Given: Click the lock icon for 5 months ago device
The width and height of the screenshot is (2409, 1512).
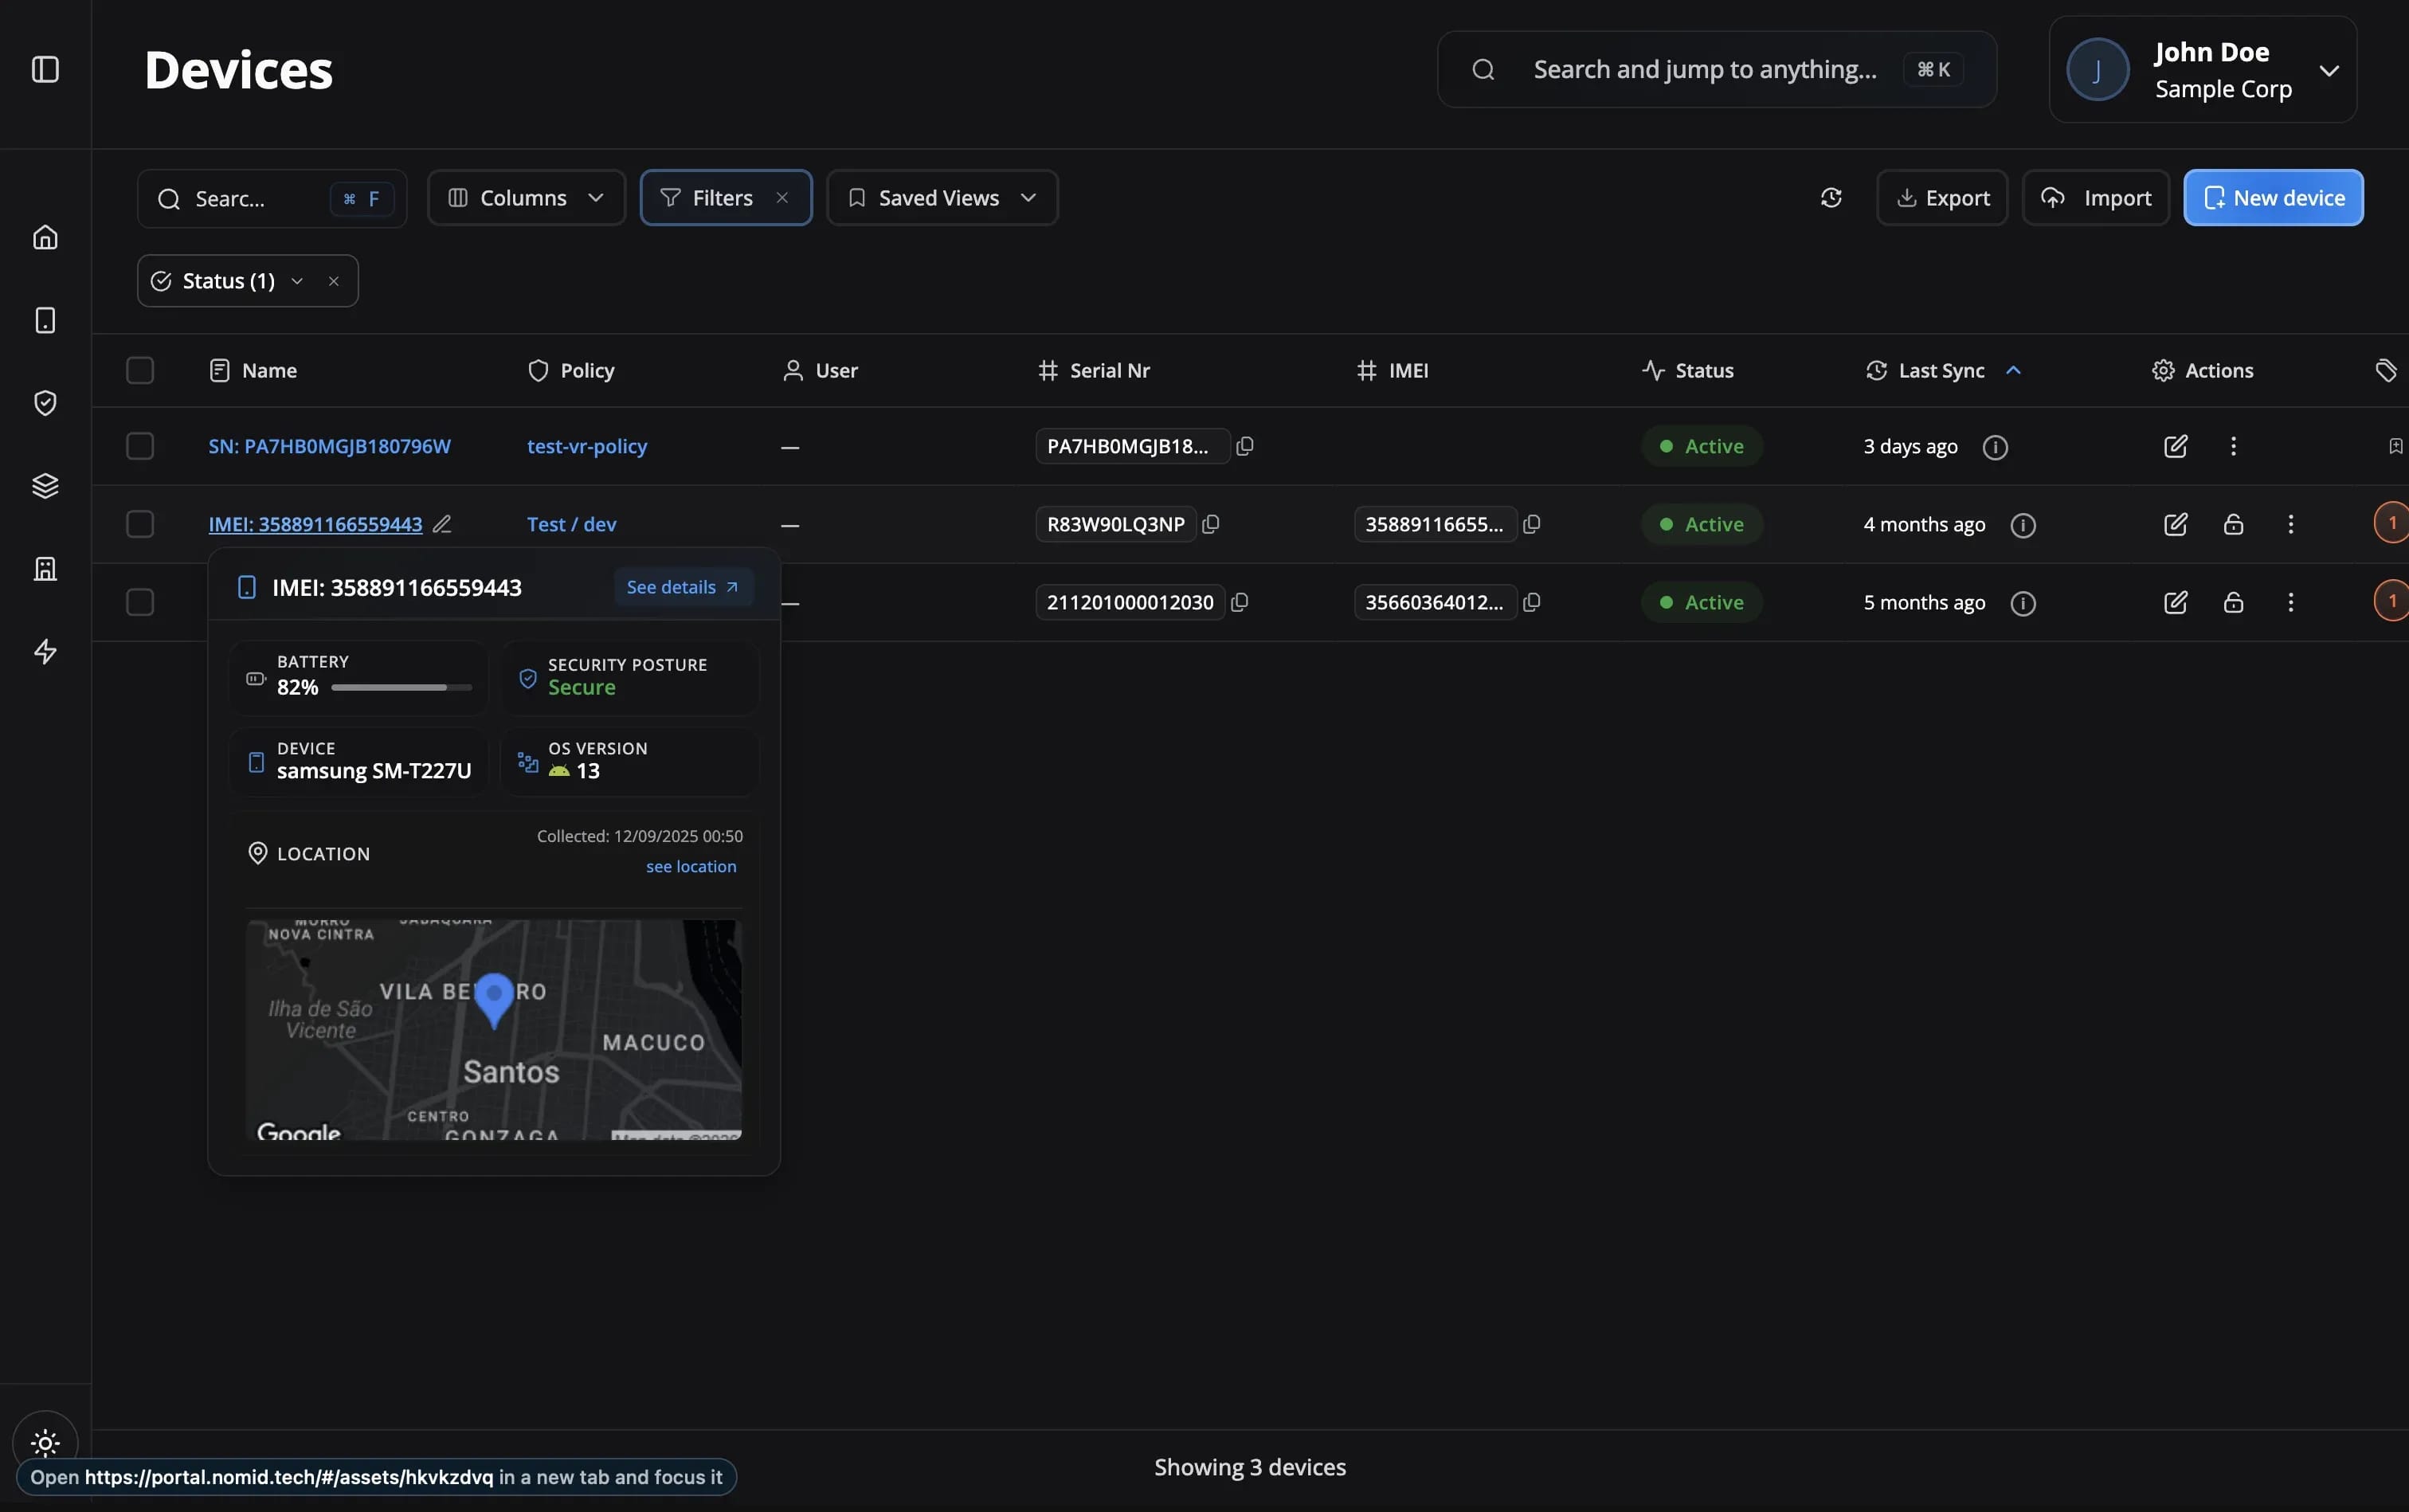Looking at the screenshot, I should click(2233, 602).
